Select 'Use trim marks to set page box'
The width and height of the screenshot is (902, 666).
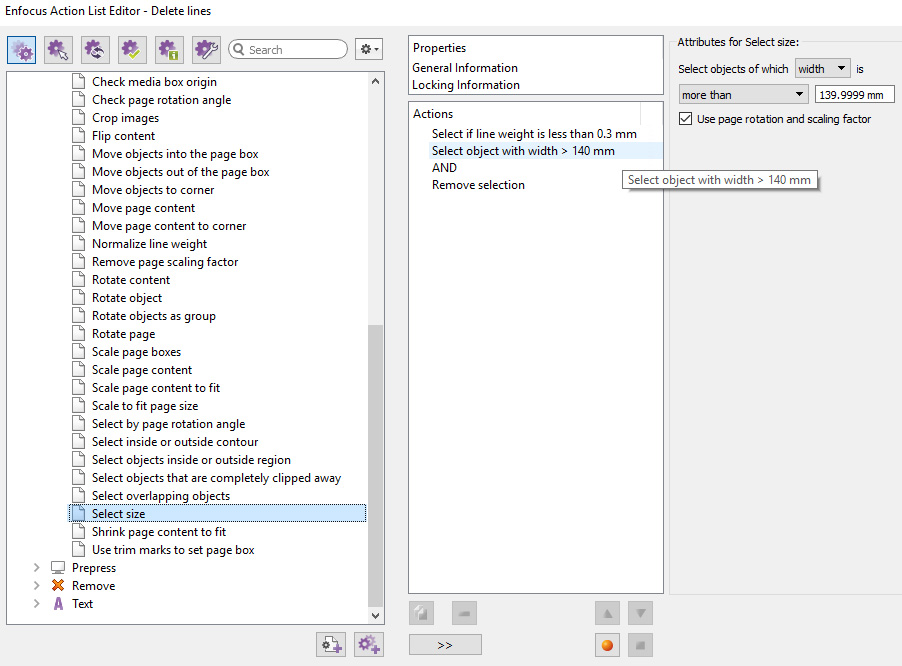point(173,550)
